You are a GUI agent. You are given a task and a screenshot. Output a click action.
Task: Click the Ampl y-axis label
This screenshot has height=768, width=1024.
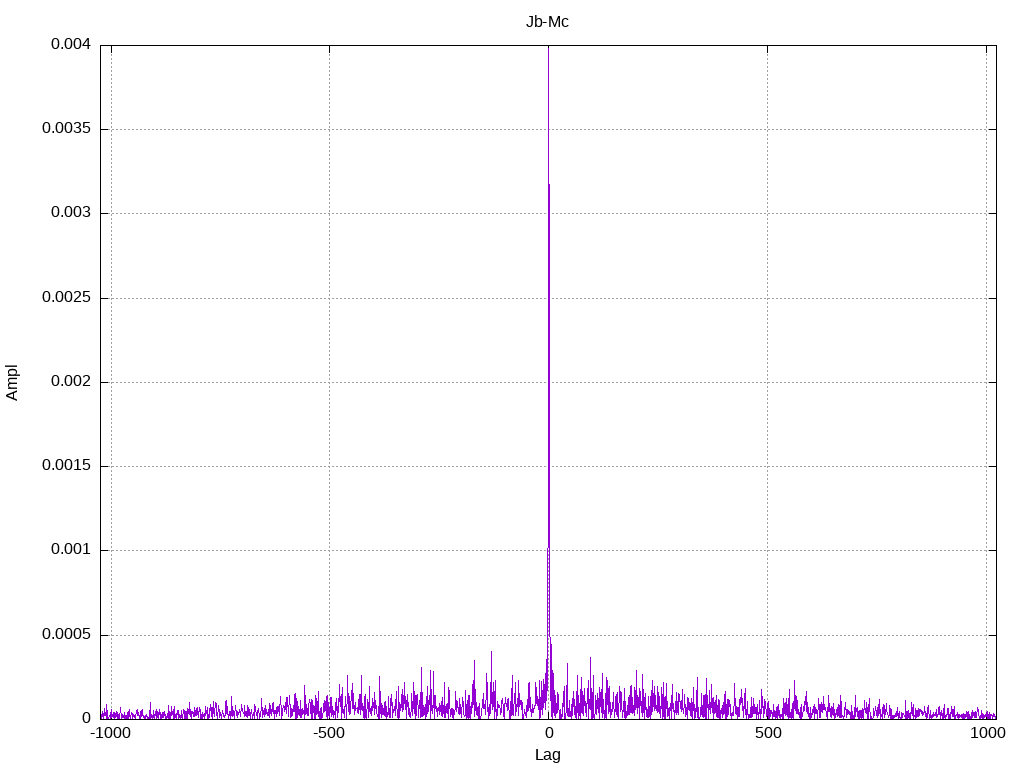coord(12,382)
